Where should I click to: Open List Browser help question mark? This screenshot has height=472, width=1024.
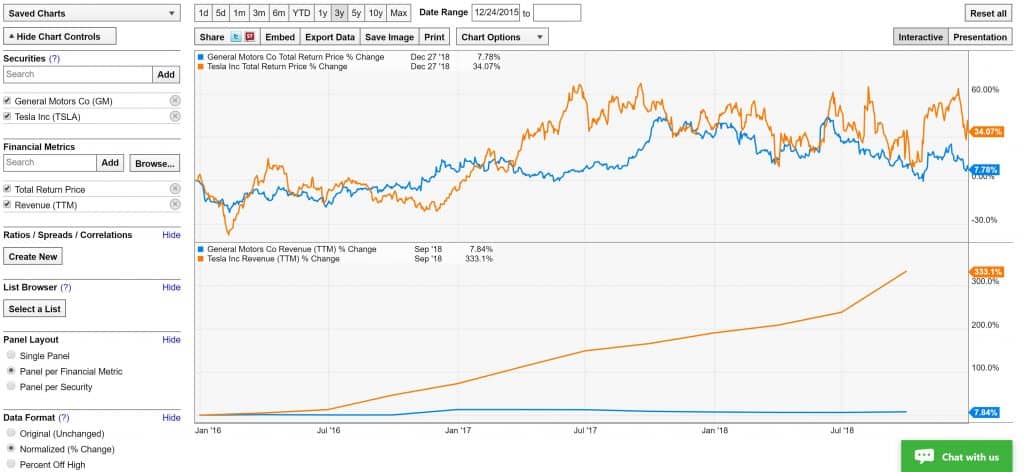[x=65, y=287]
